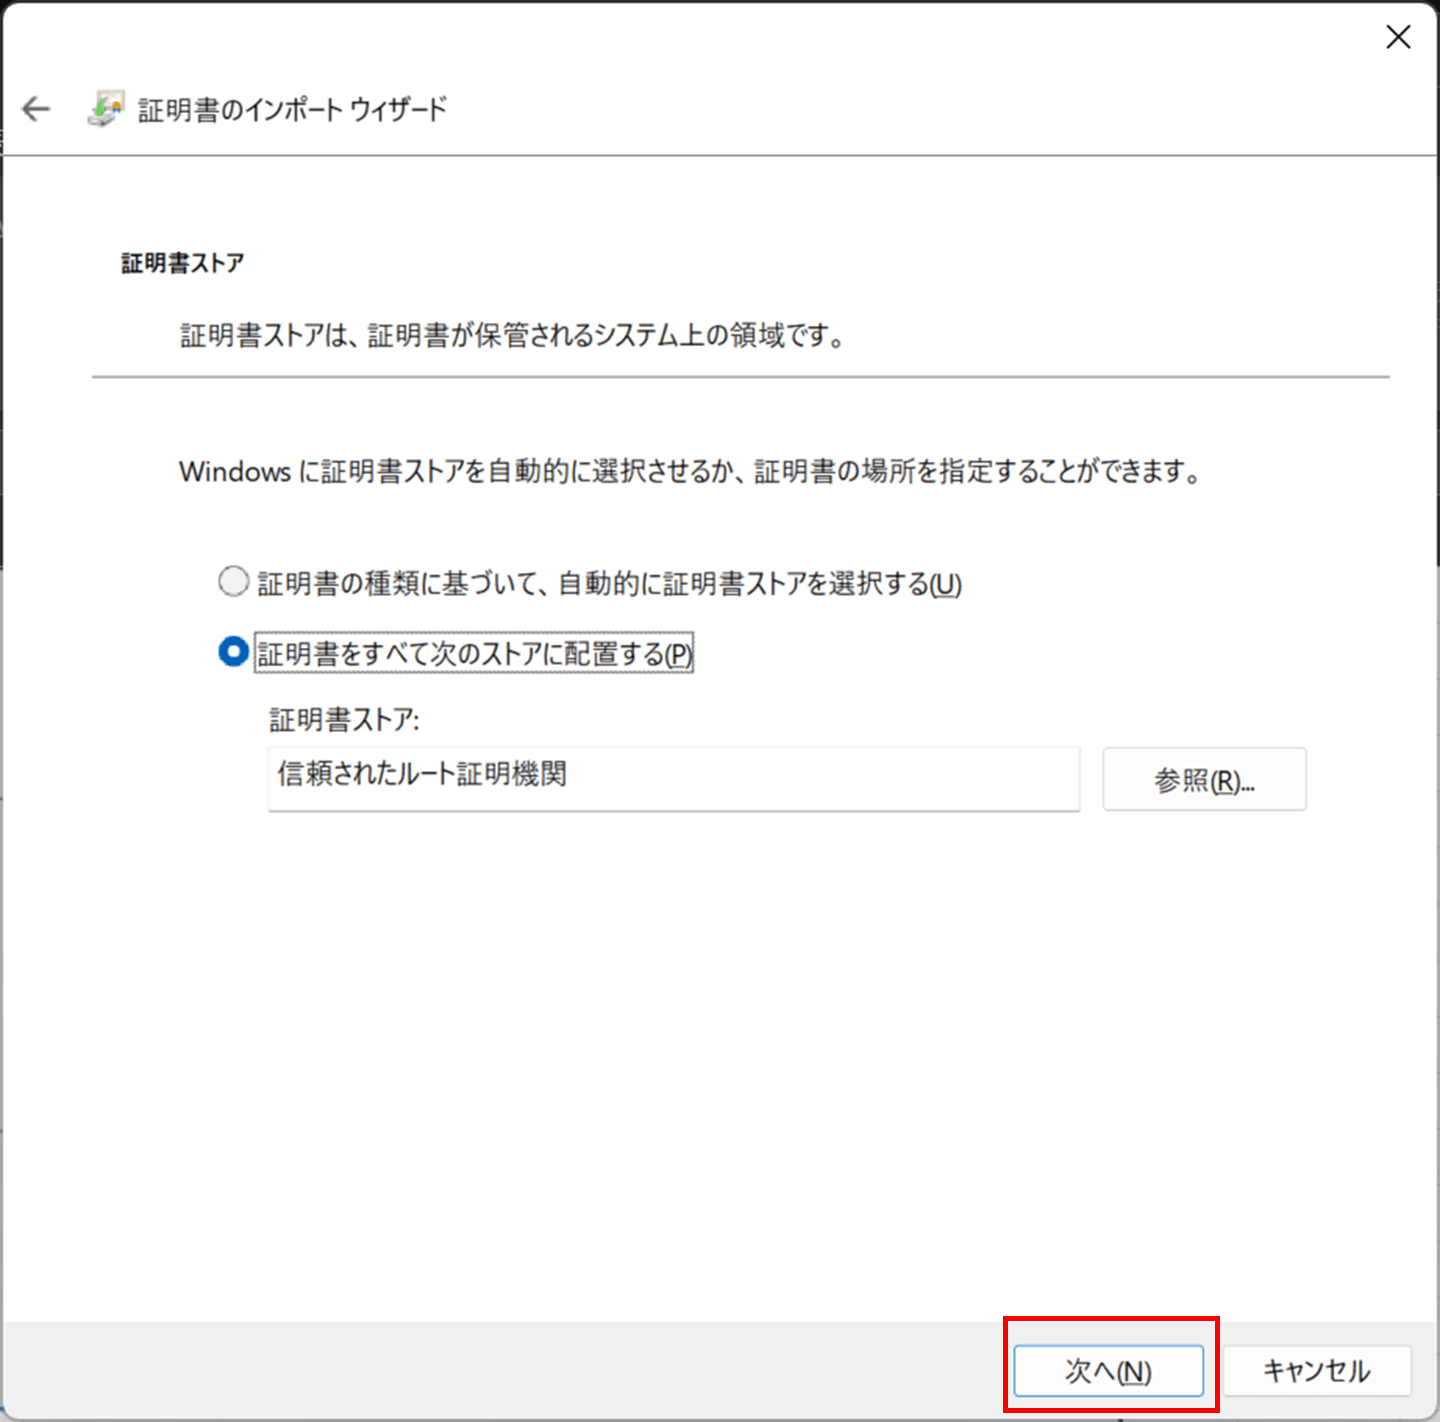Open the browse dialog via 参照(R) button
The image size is (1440, 1422).
[x=1204, y=779]
